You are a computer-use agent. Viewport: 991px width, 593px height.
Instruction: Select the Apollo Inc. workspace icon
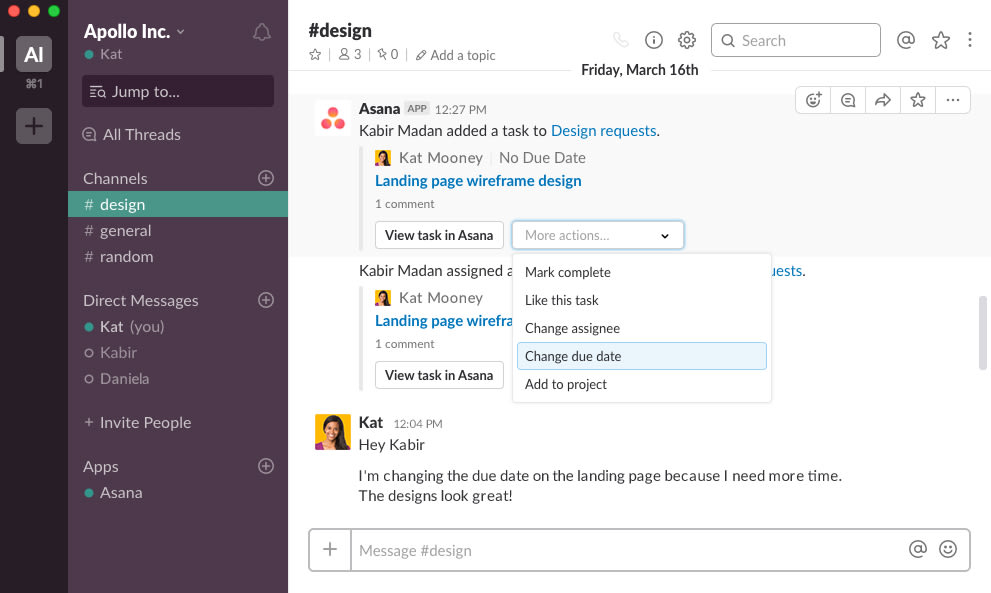(34, 54)
